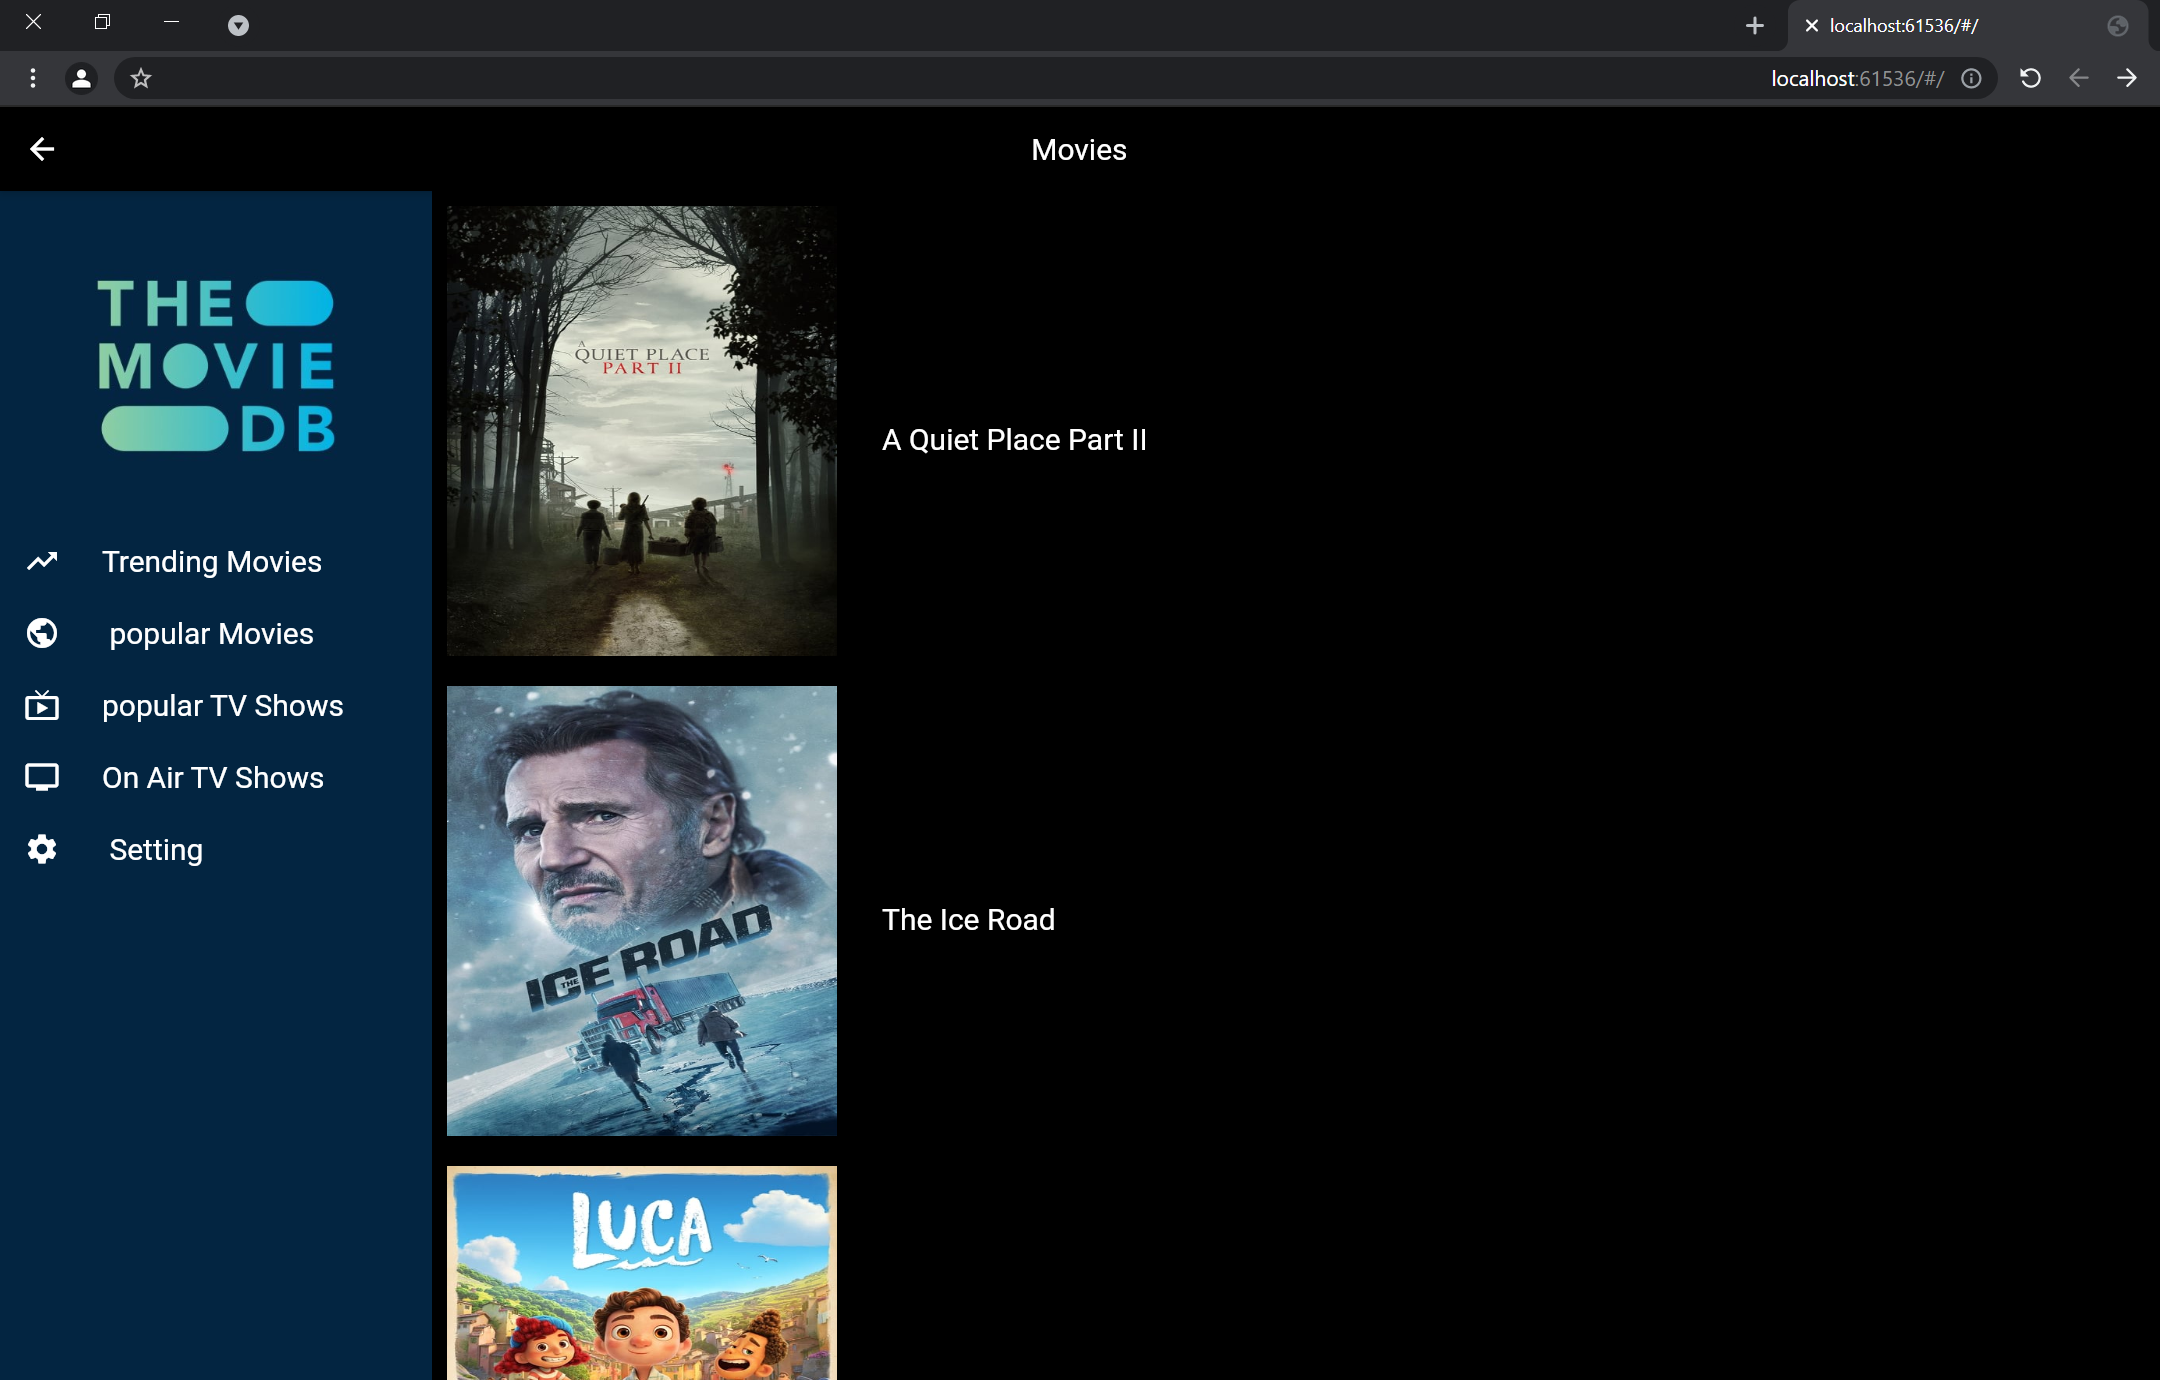
Task: Click the browser profile avatar icon
Action: click(x=80, y=78)
